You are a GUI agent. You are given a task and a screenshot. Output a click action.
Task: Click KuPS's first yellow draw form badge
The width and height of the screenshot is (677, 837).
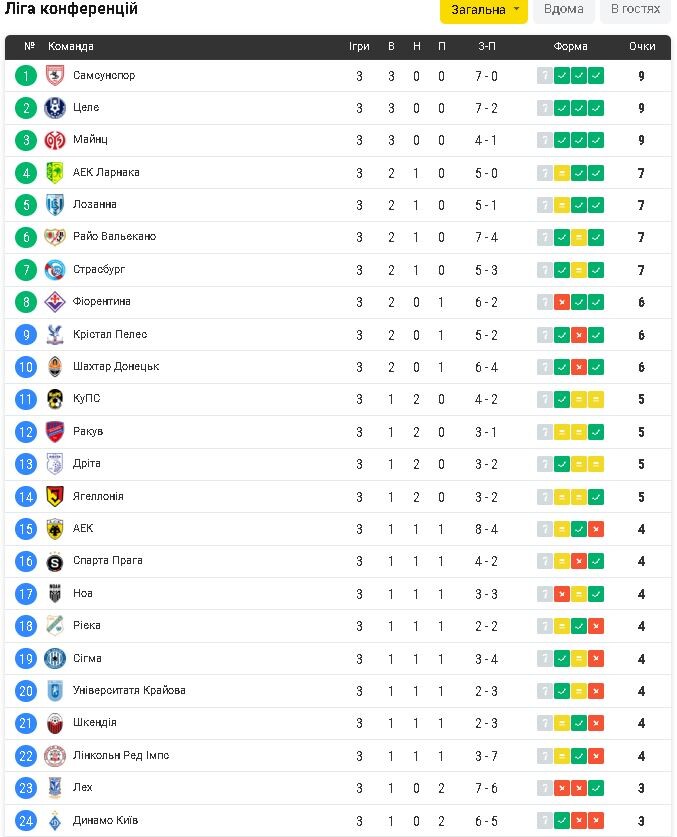(579, 399)
